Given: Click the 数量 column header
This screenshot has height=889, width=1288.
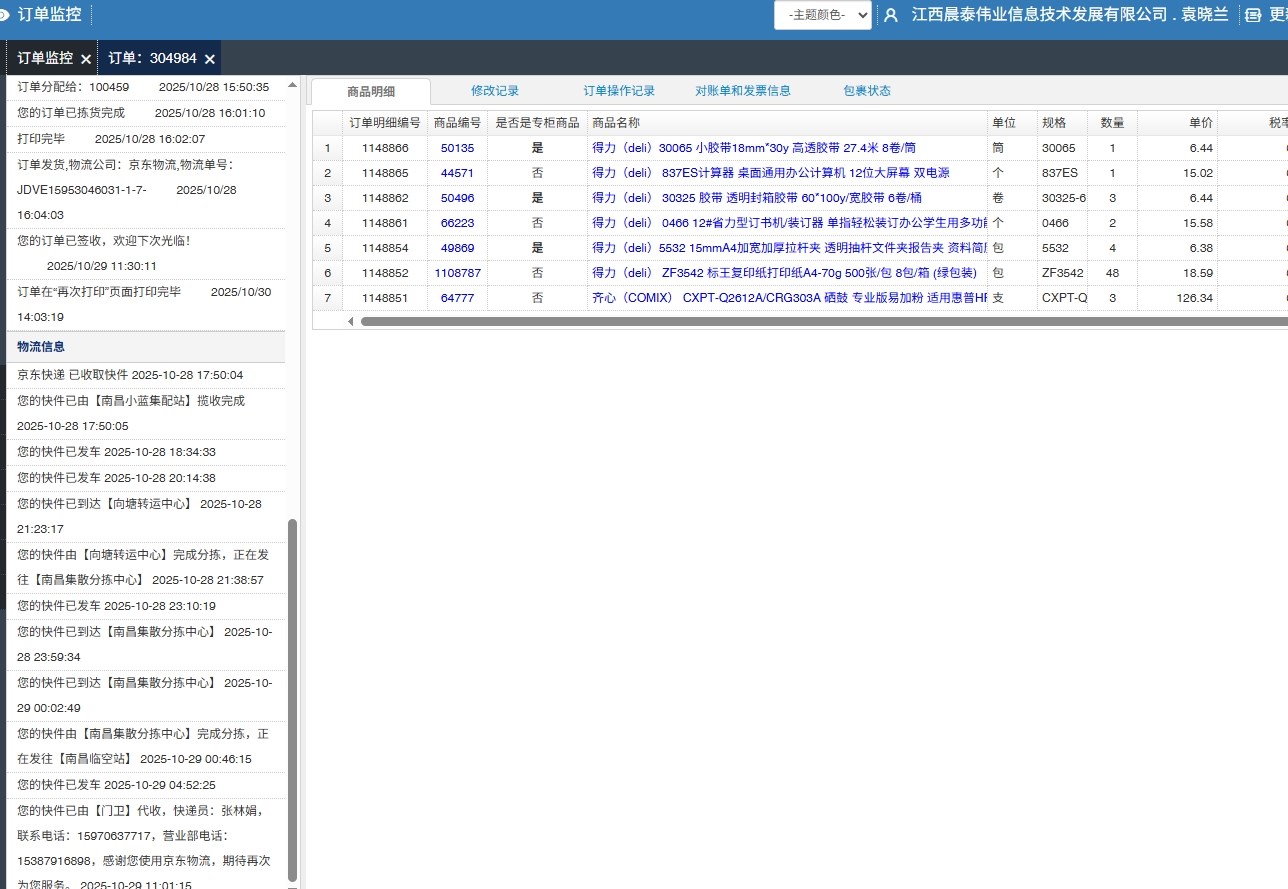Looking at the screenshot, I should pyautogui.click(x=1112, y=123).
